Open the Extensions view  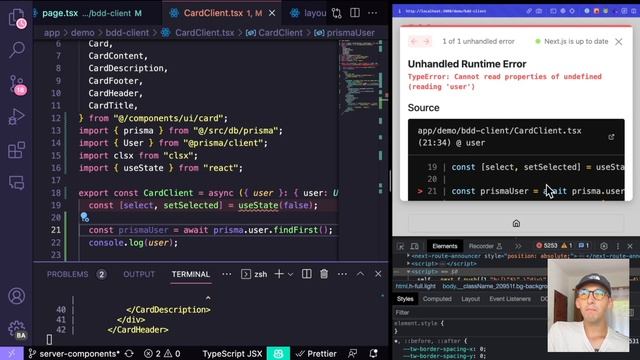[x=16, y=150]
